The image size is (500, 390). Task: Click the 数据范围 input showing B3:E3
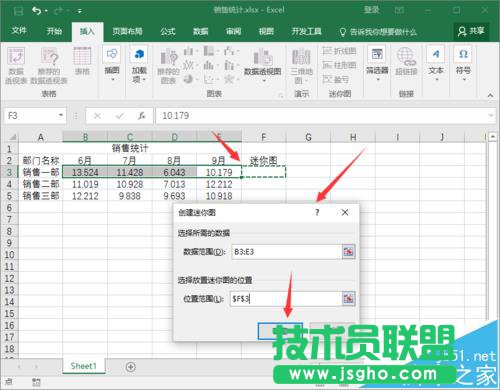tap(286, 252)
